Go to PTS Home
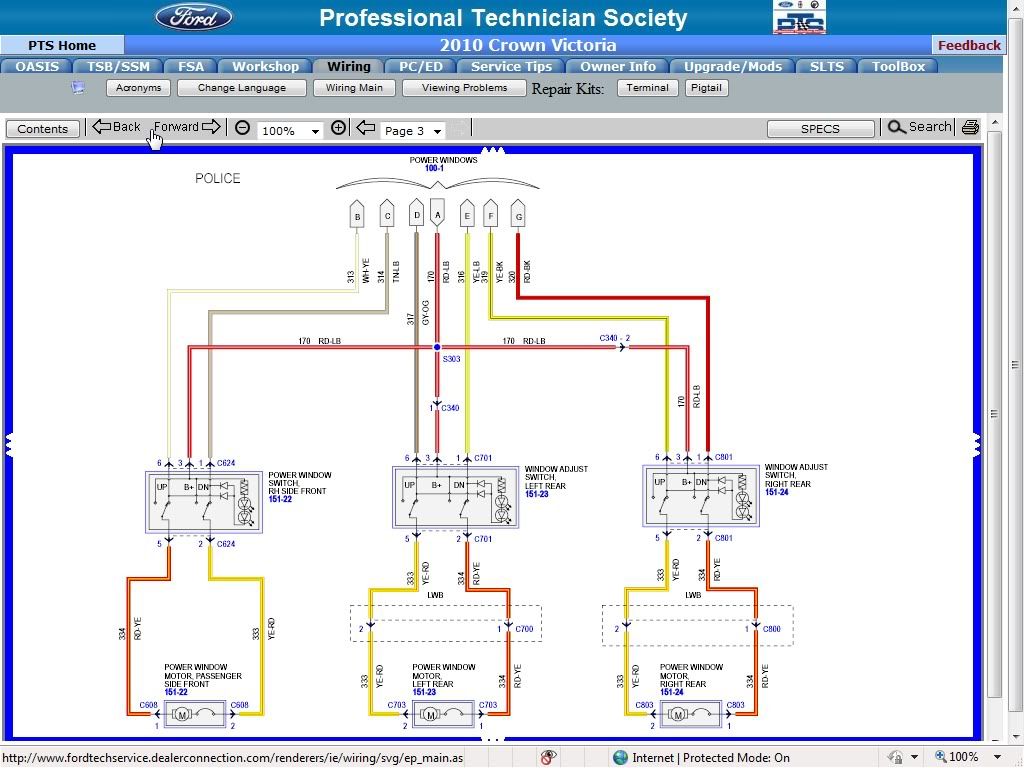Image resolution: width=1024 pixels, height=768 pixels. (x=62, y=45)
